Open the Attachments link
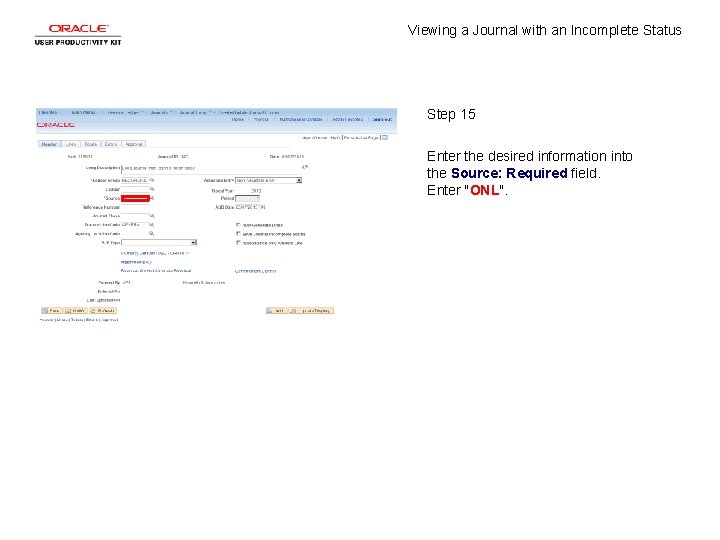The width and height of the screenshot is (720, 540). 136,262
